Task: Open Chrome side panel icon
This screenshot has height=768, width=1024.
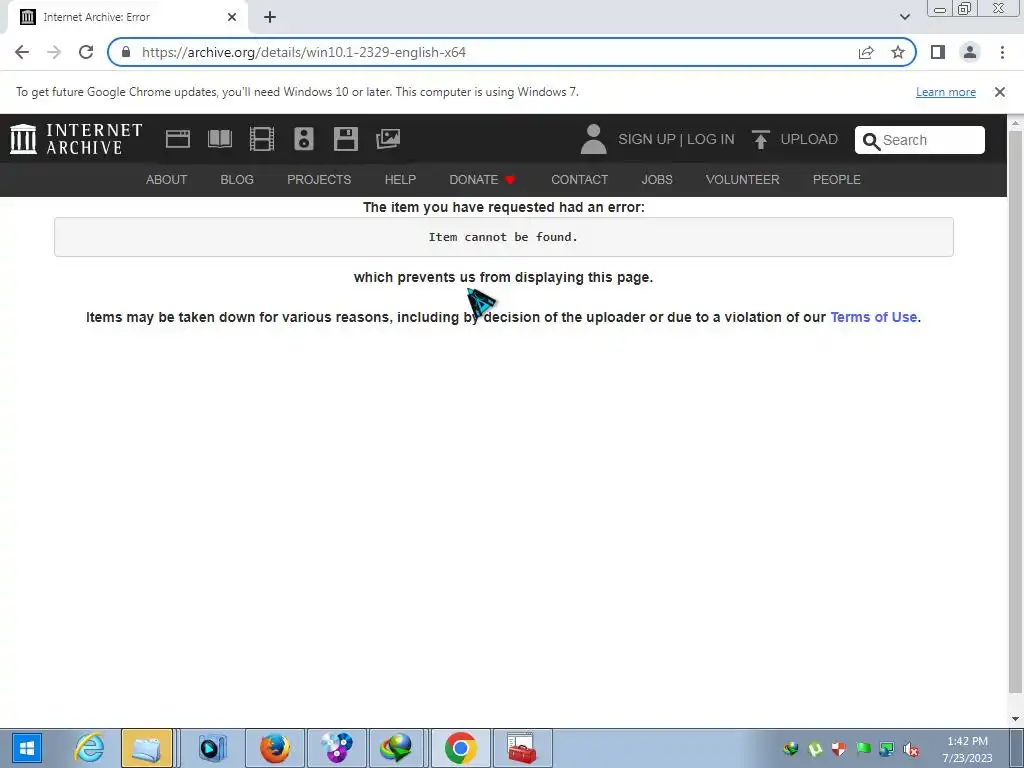Action: (x=938, y=52)
